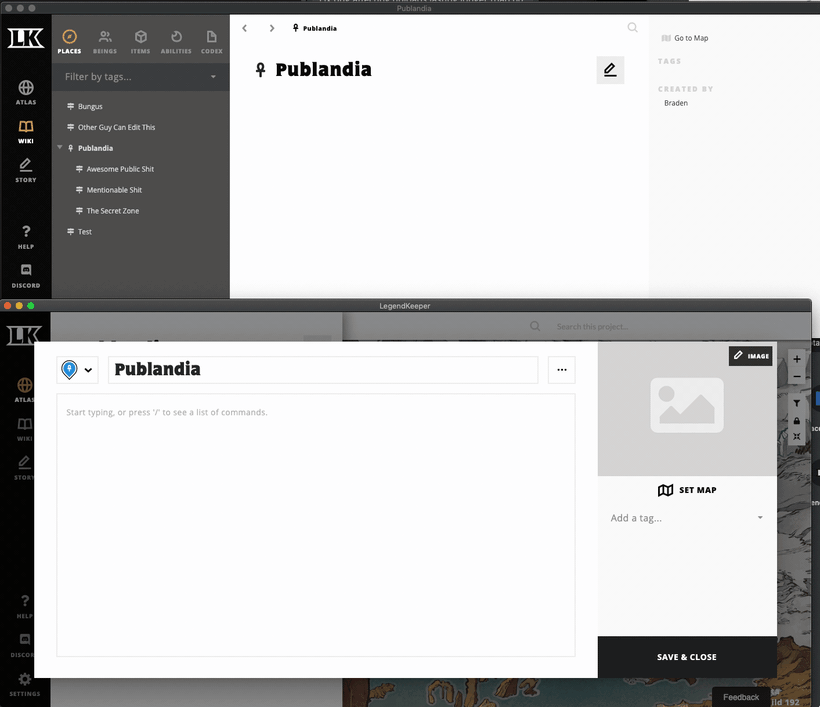Click the edit pencil next to Publandia title

click(x=610, y=70)
